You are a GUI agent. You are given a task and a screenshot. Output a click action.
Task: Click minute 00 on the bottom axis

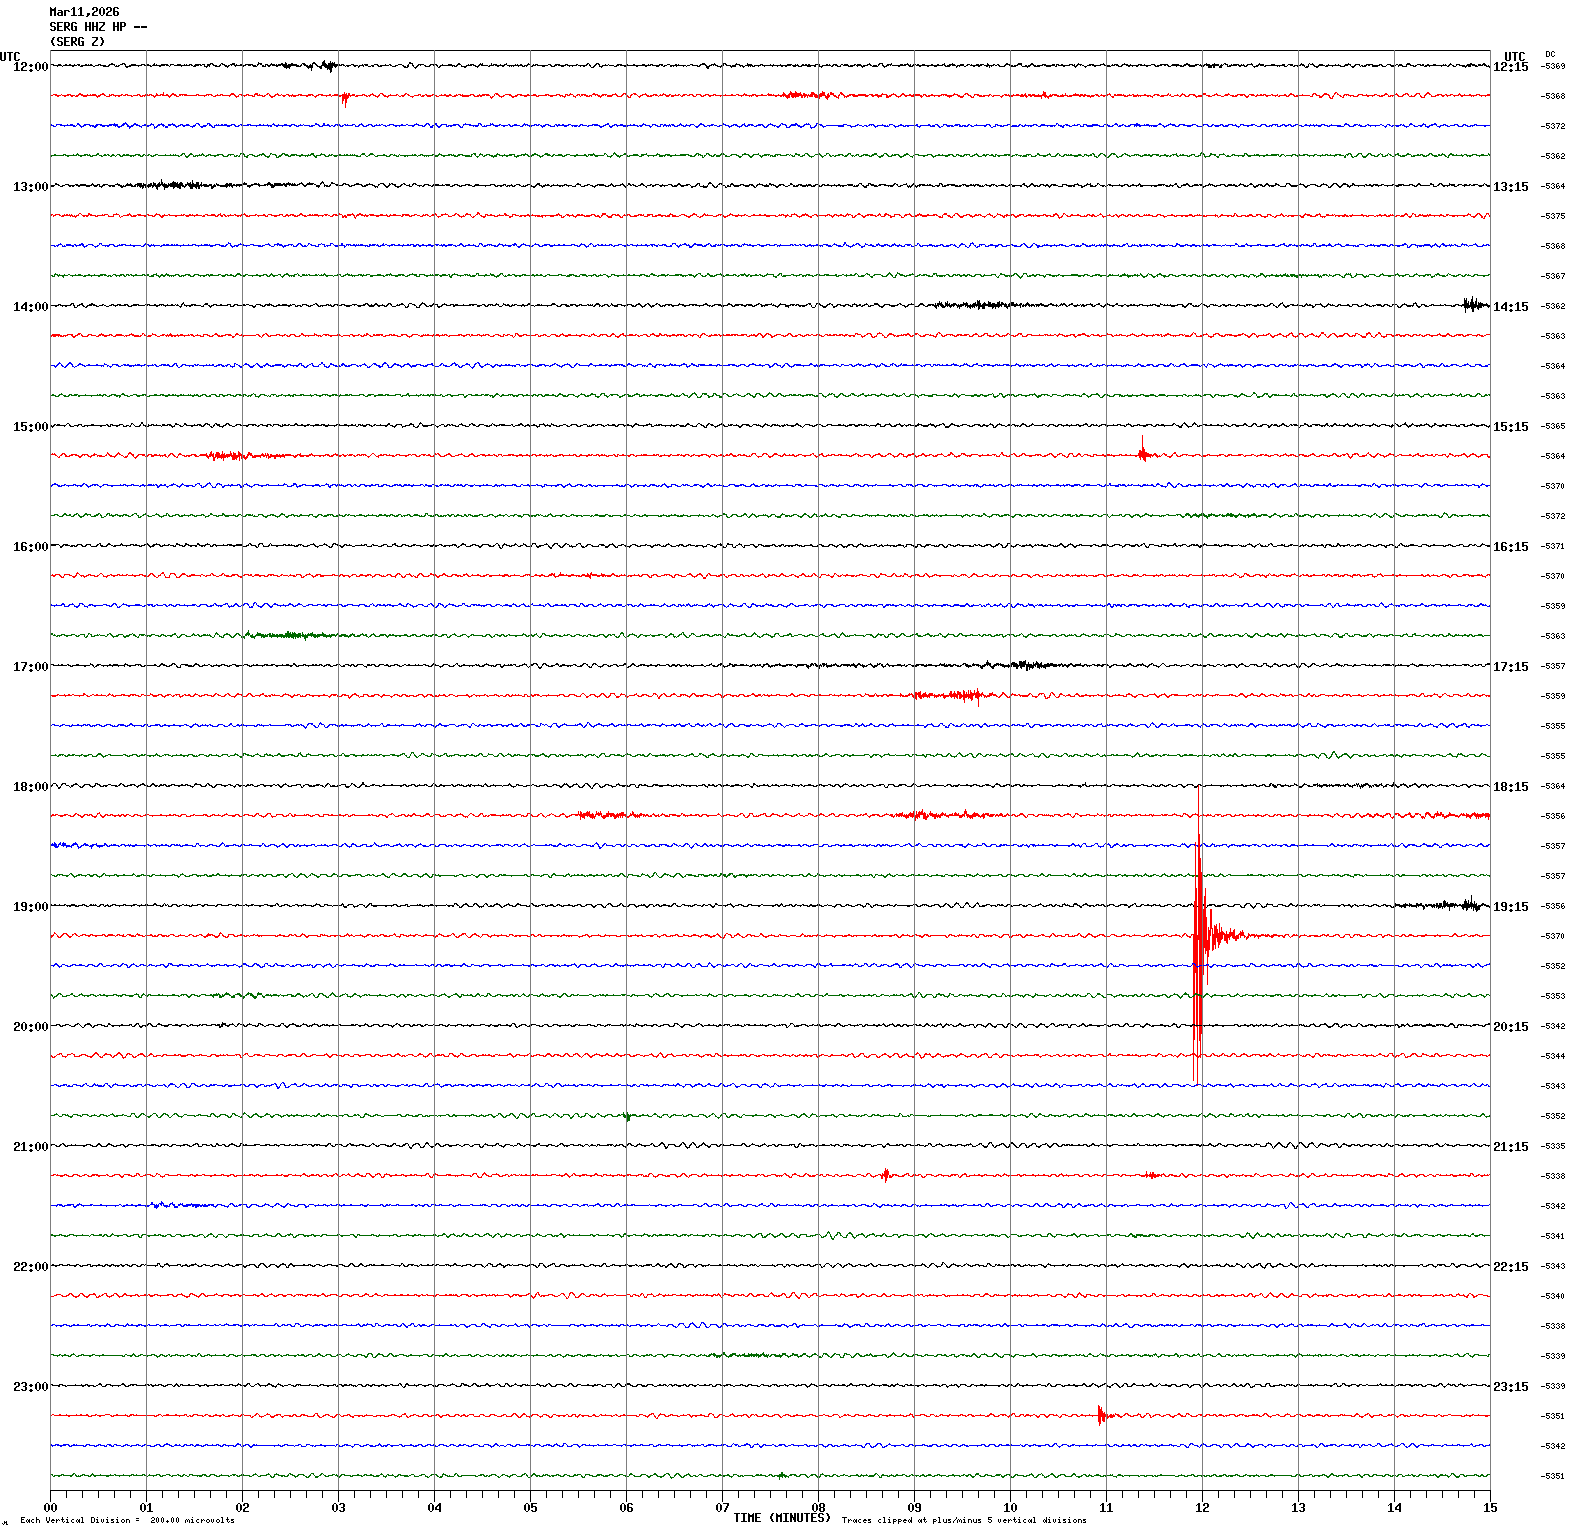(50, 1508)
